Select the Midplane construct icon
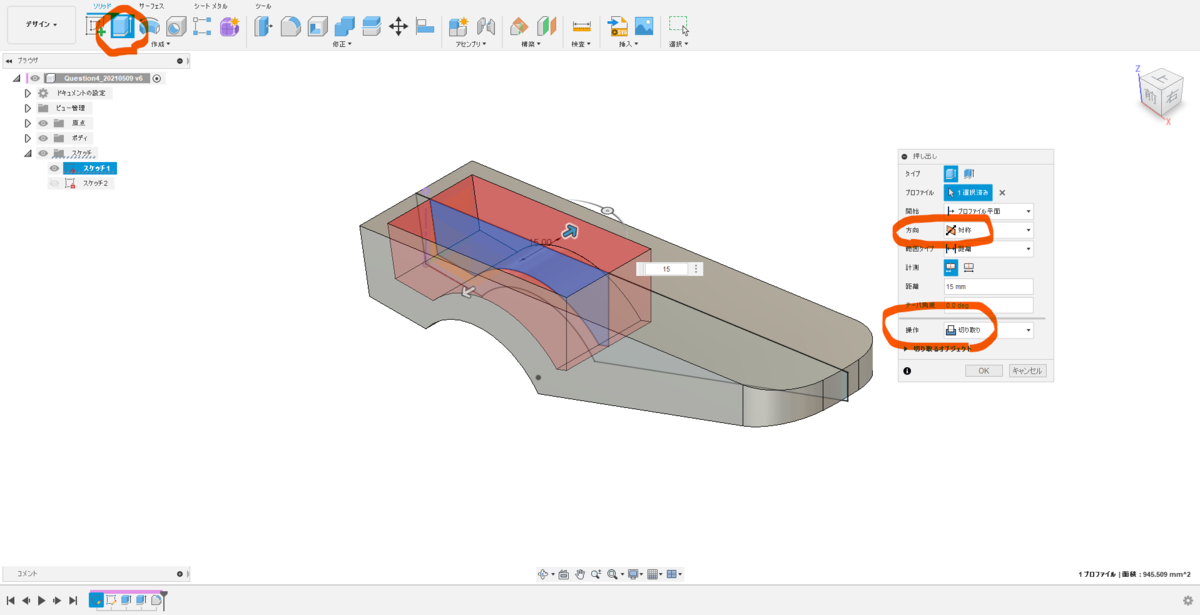Viewport: 1200px width, 615px height. pyautogui.click(x=547, y=27)
